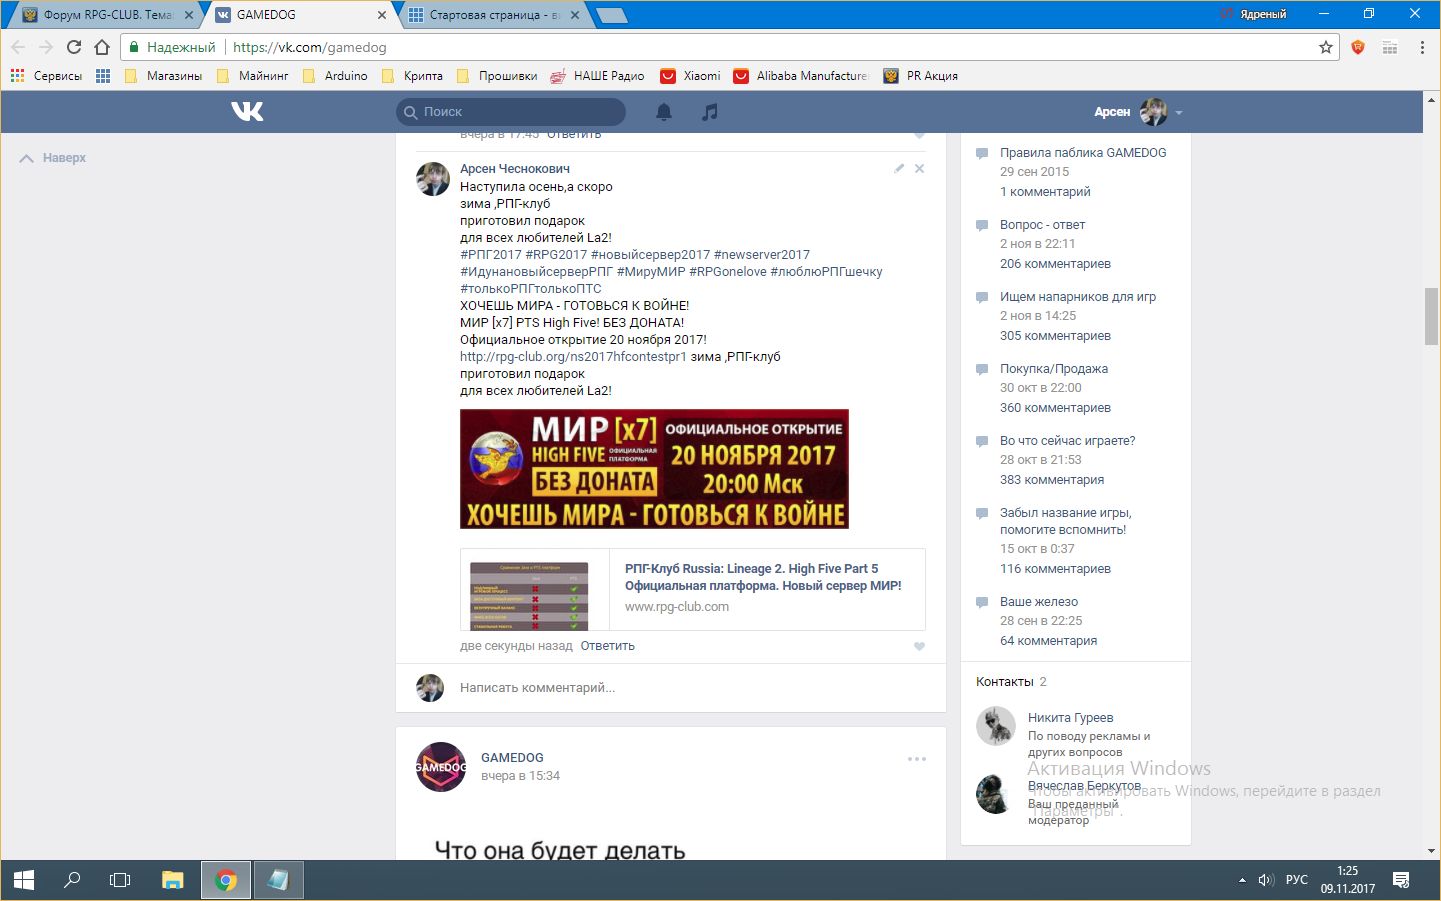Open Task View on the taskbar
This screenshot has width=1441, height=901.
click(x=120, y=880)
